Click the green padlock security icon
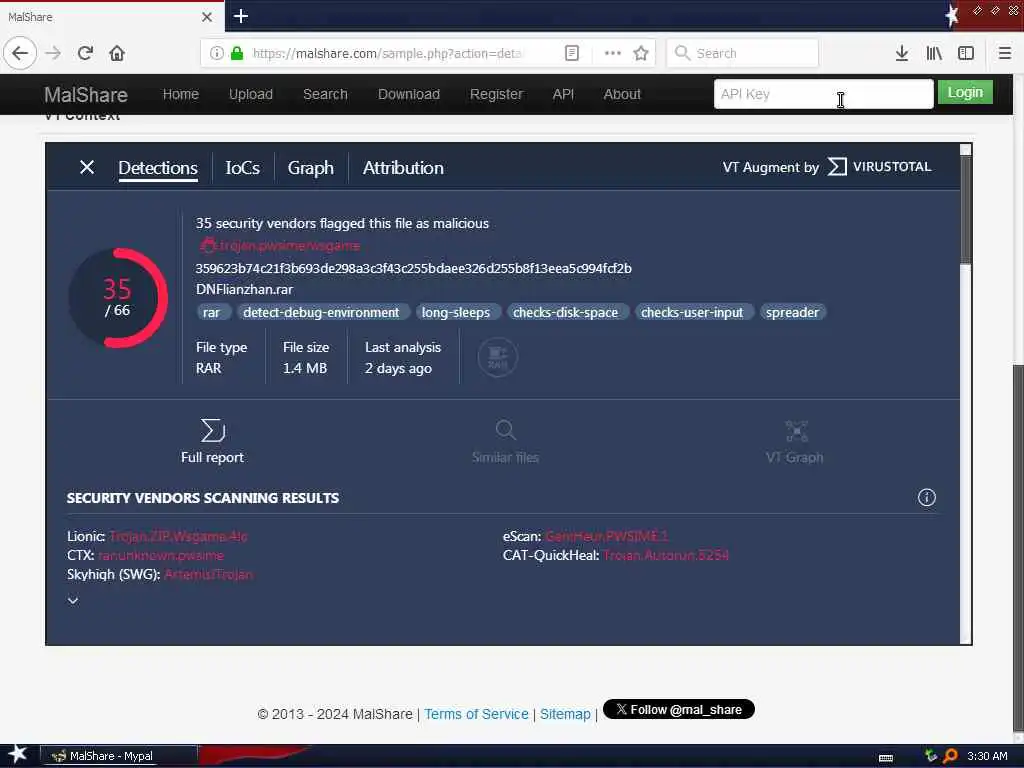Viewport: 1024px width, 768px height. 238,53
